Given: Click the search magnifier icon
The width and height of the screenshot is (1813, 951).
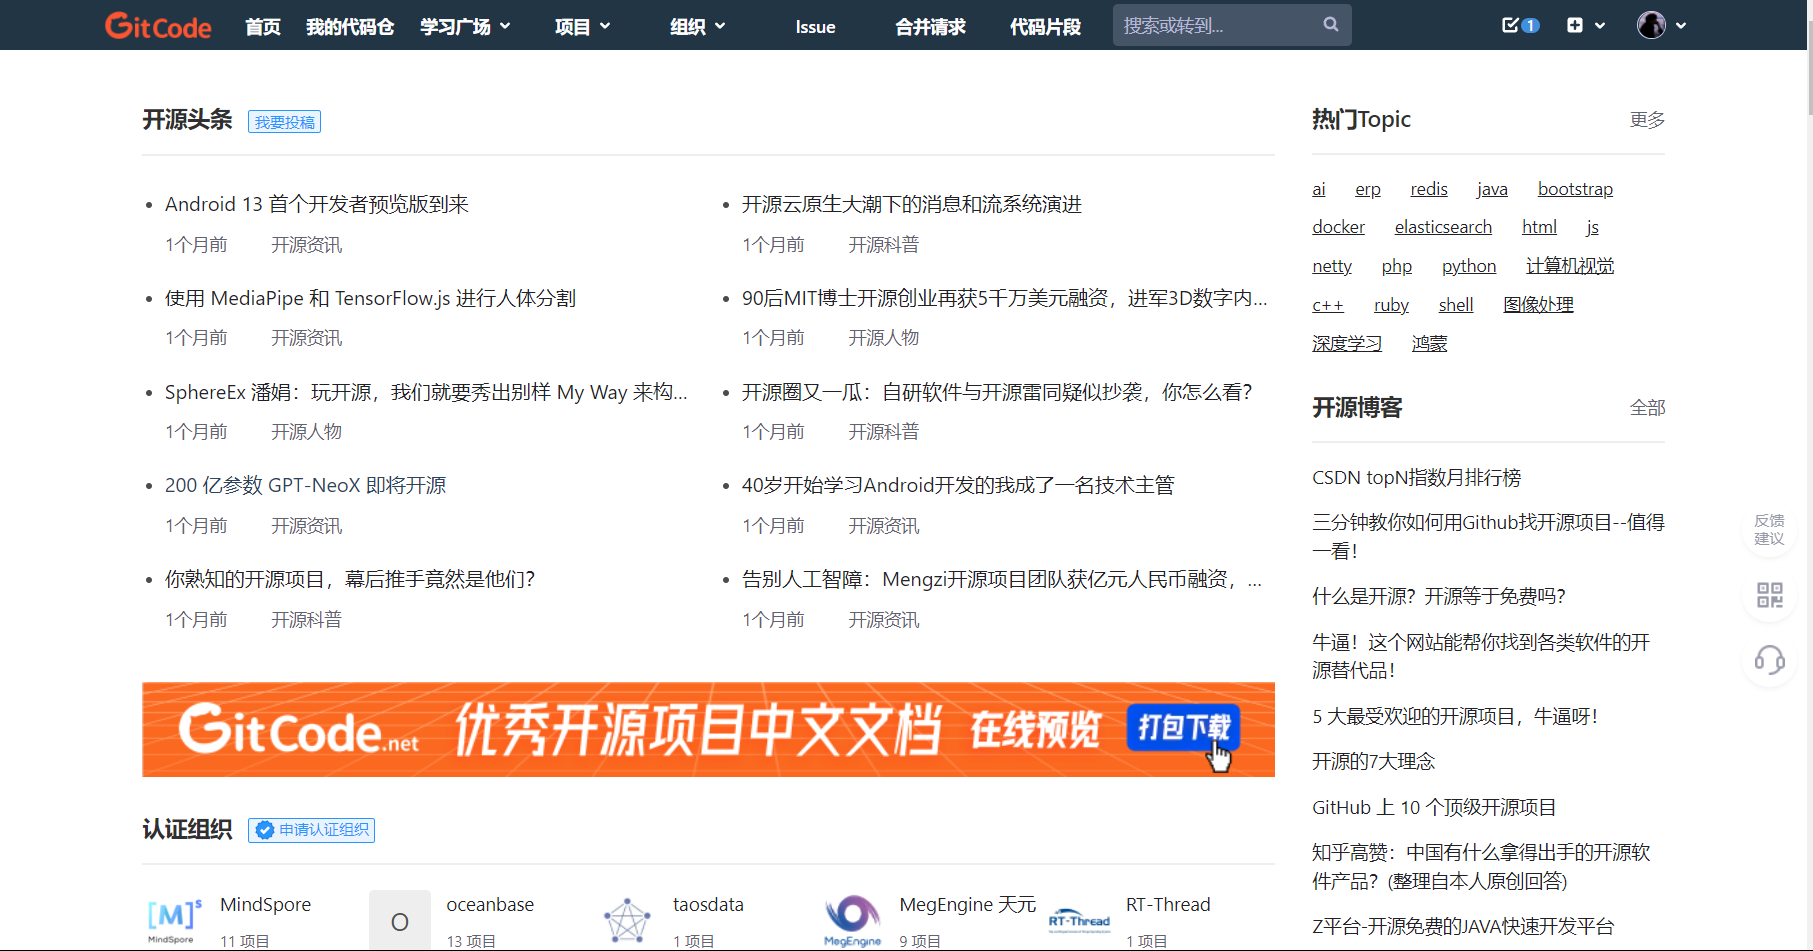Looking at the screenshot, I should point(1329,23).
